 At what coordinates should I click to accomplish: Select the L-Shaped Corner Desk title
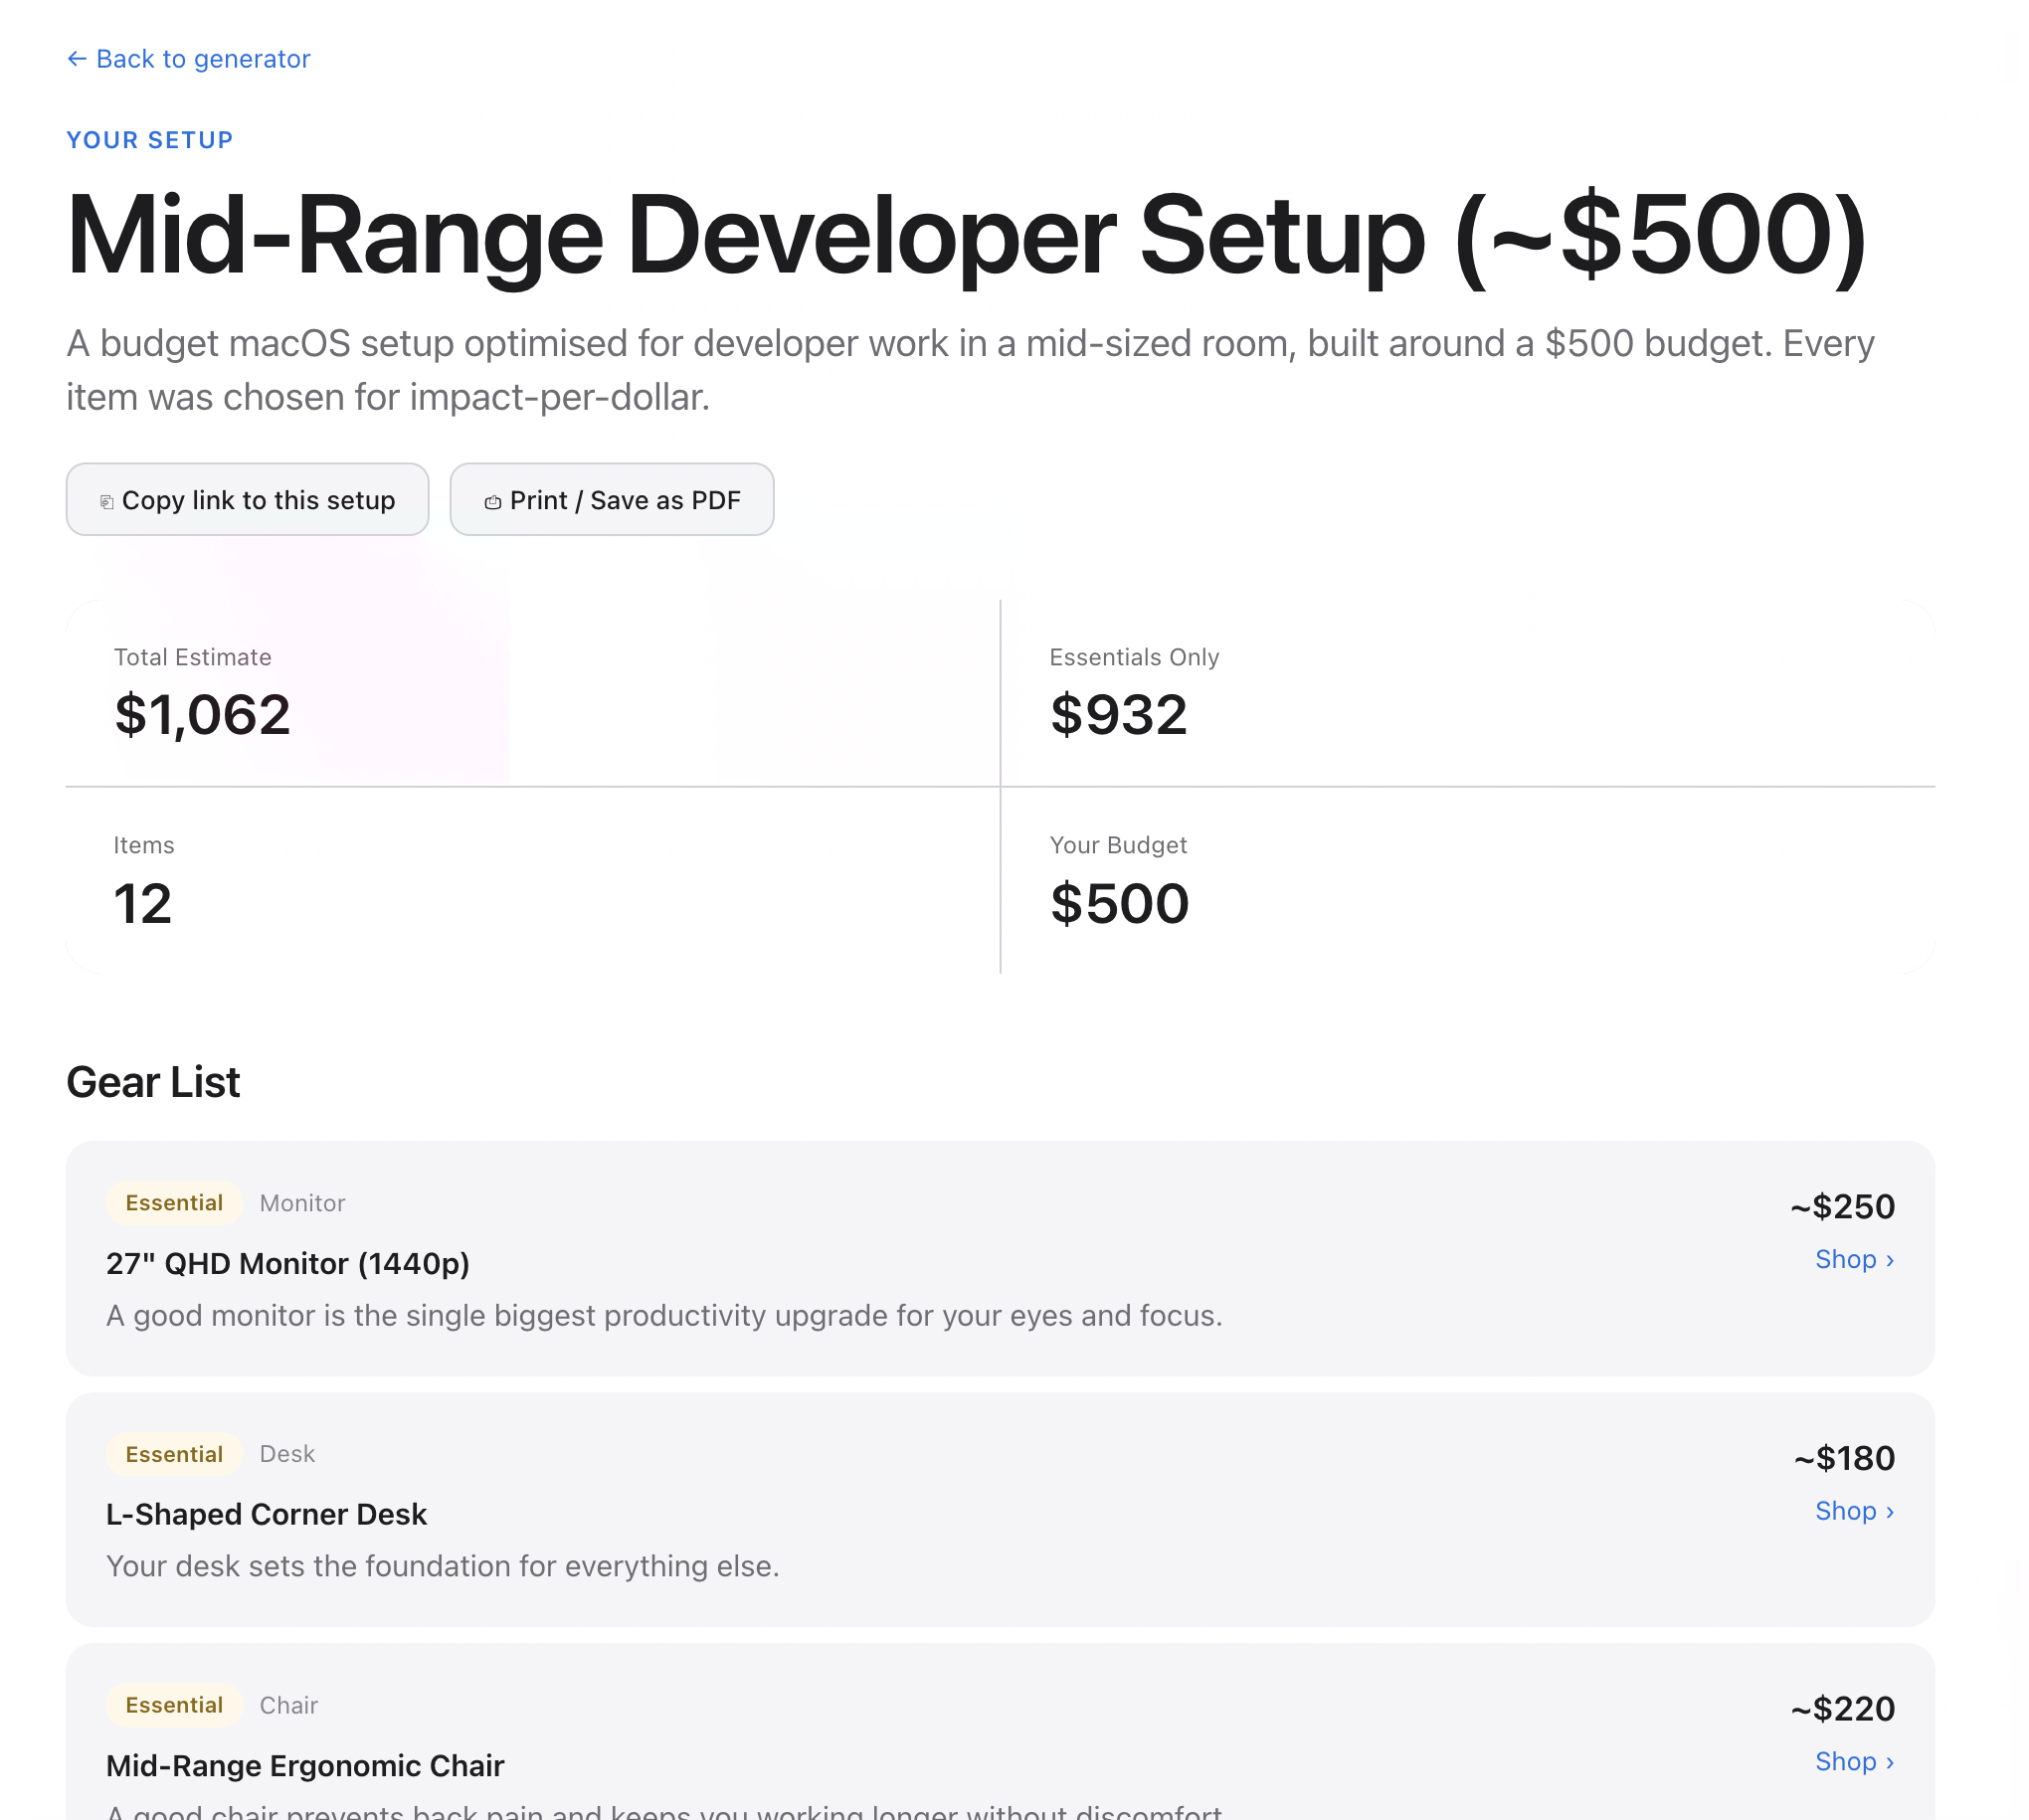[x=266, y=1514]
